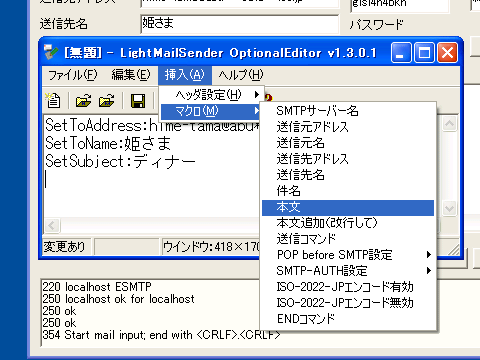This screenshot has height=360, width=480.
Task: Click the second Open folder toolbar icon
Action: click(107, 100)
